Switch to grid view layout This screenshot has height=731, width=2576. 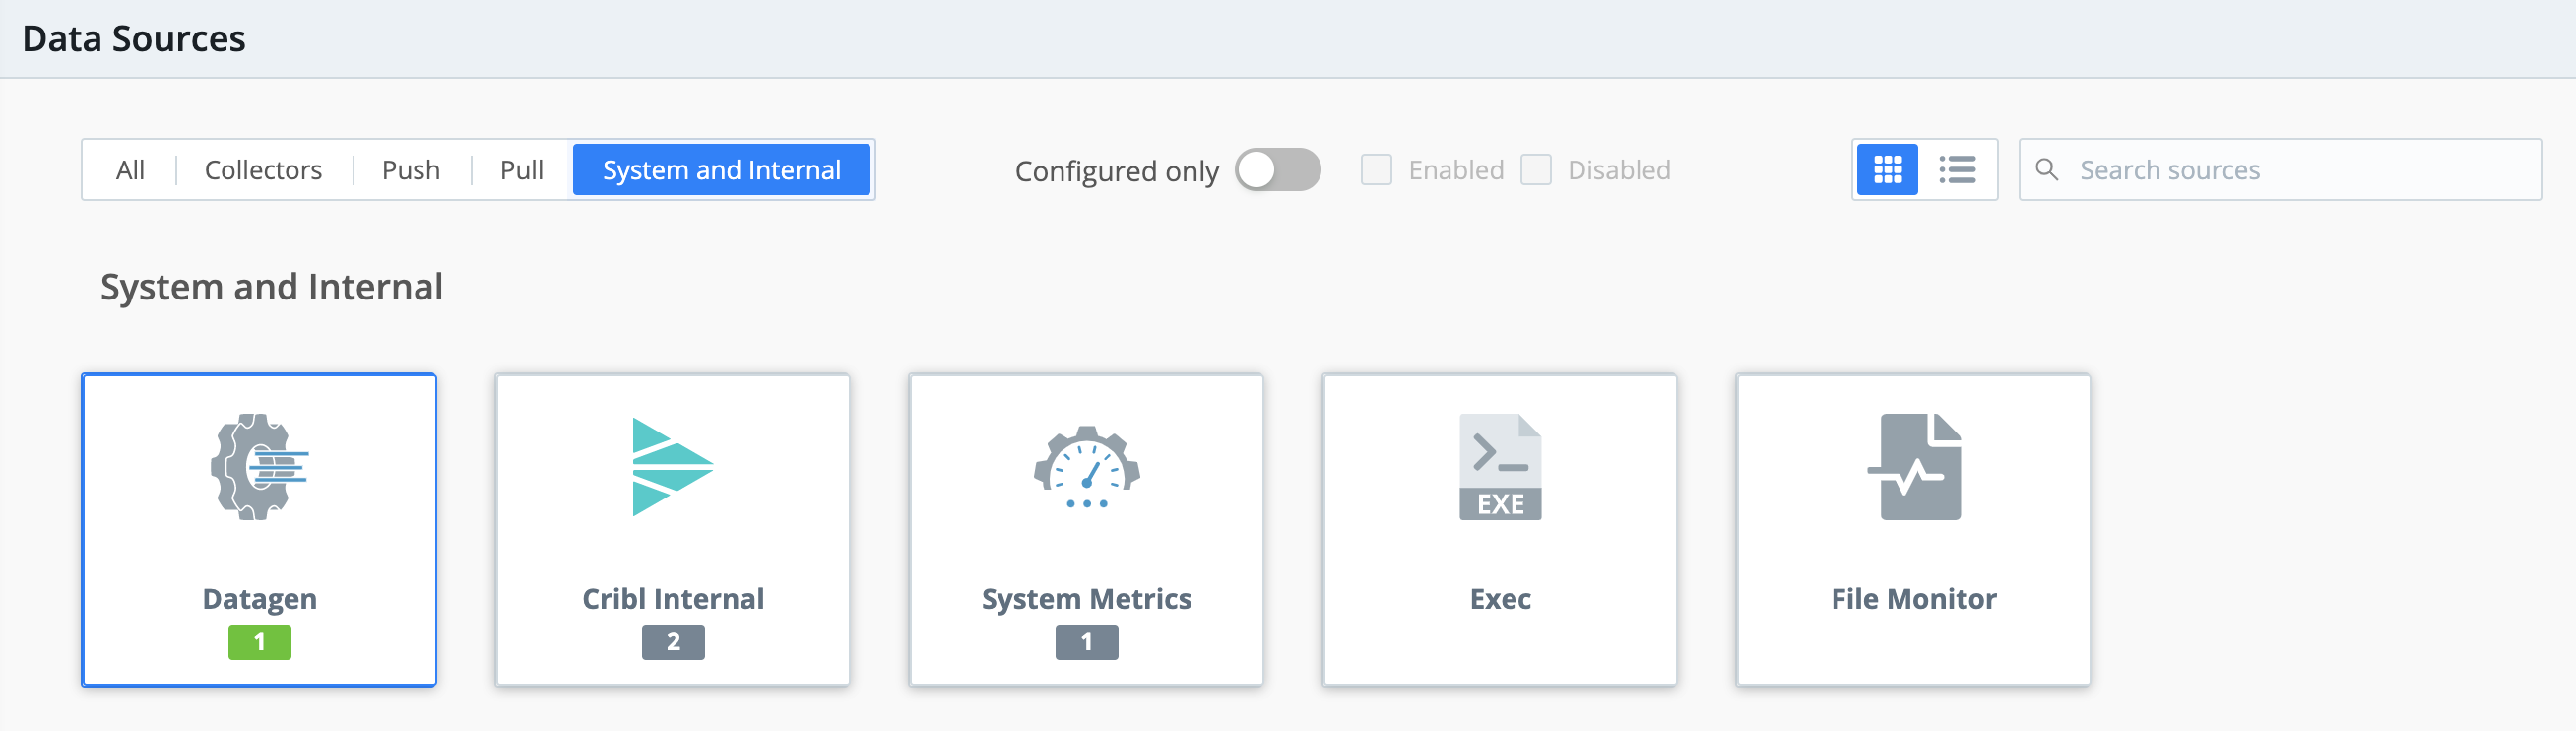coord(1887,169)
